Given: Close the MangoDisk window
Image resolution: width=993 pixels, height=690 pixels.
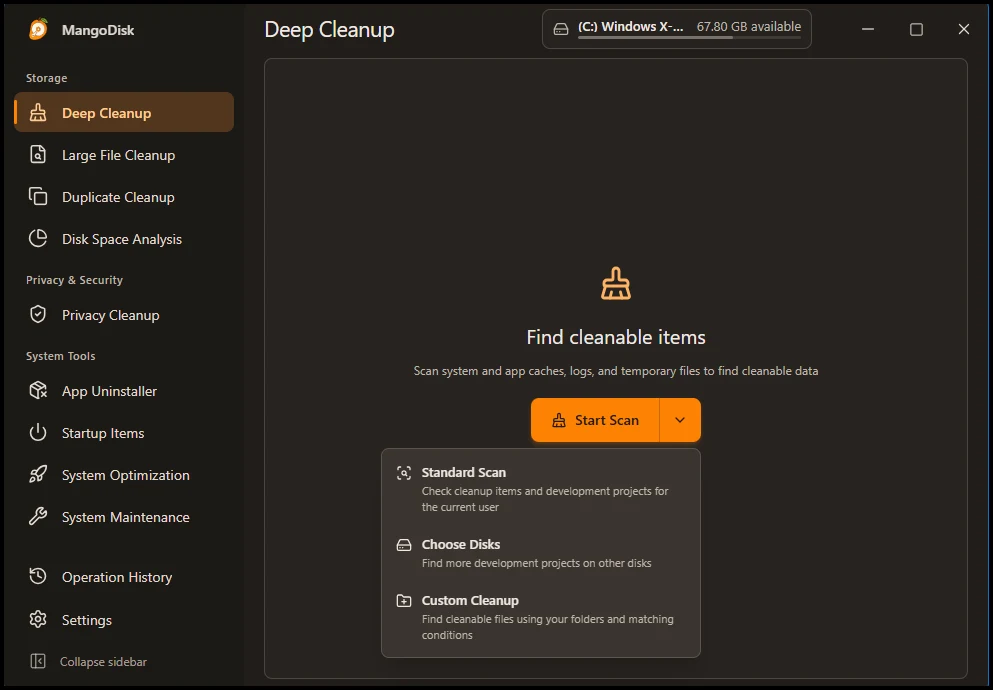Looking at the screenshot, I should pos(963,29).
